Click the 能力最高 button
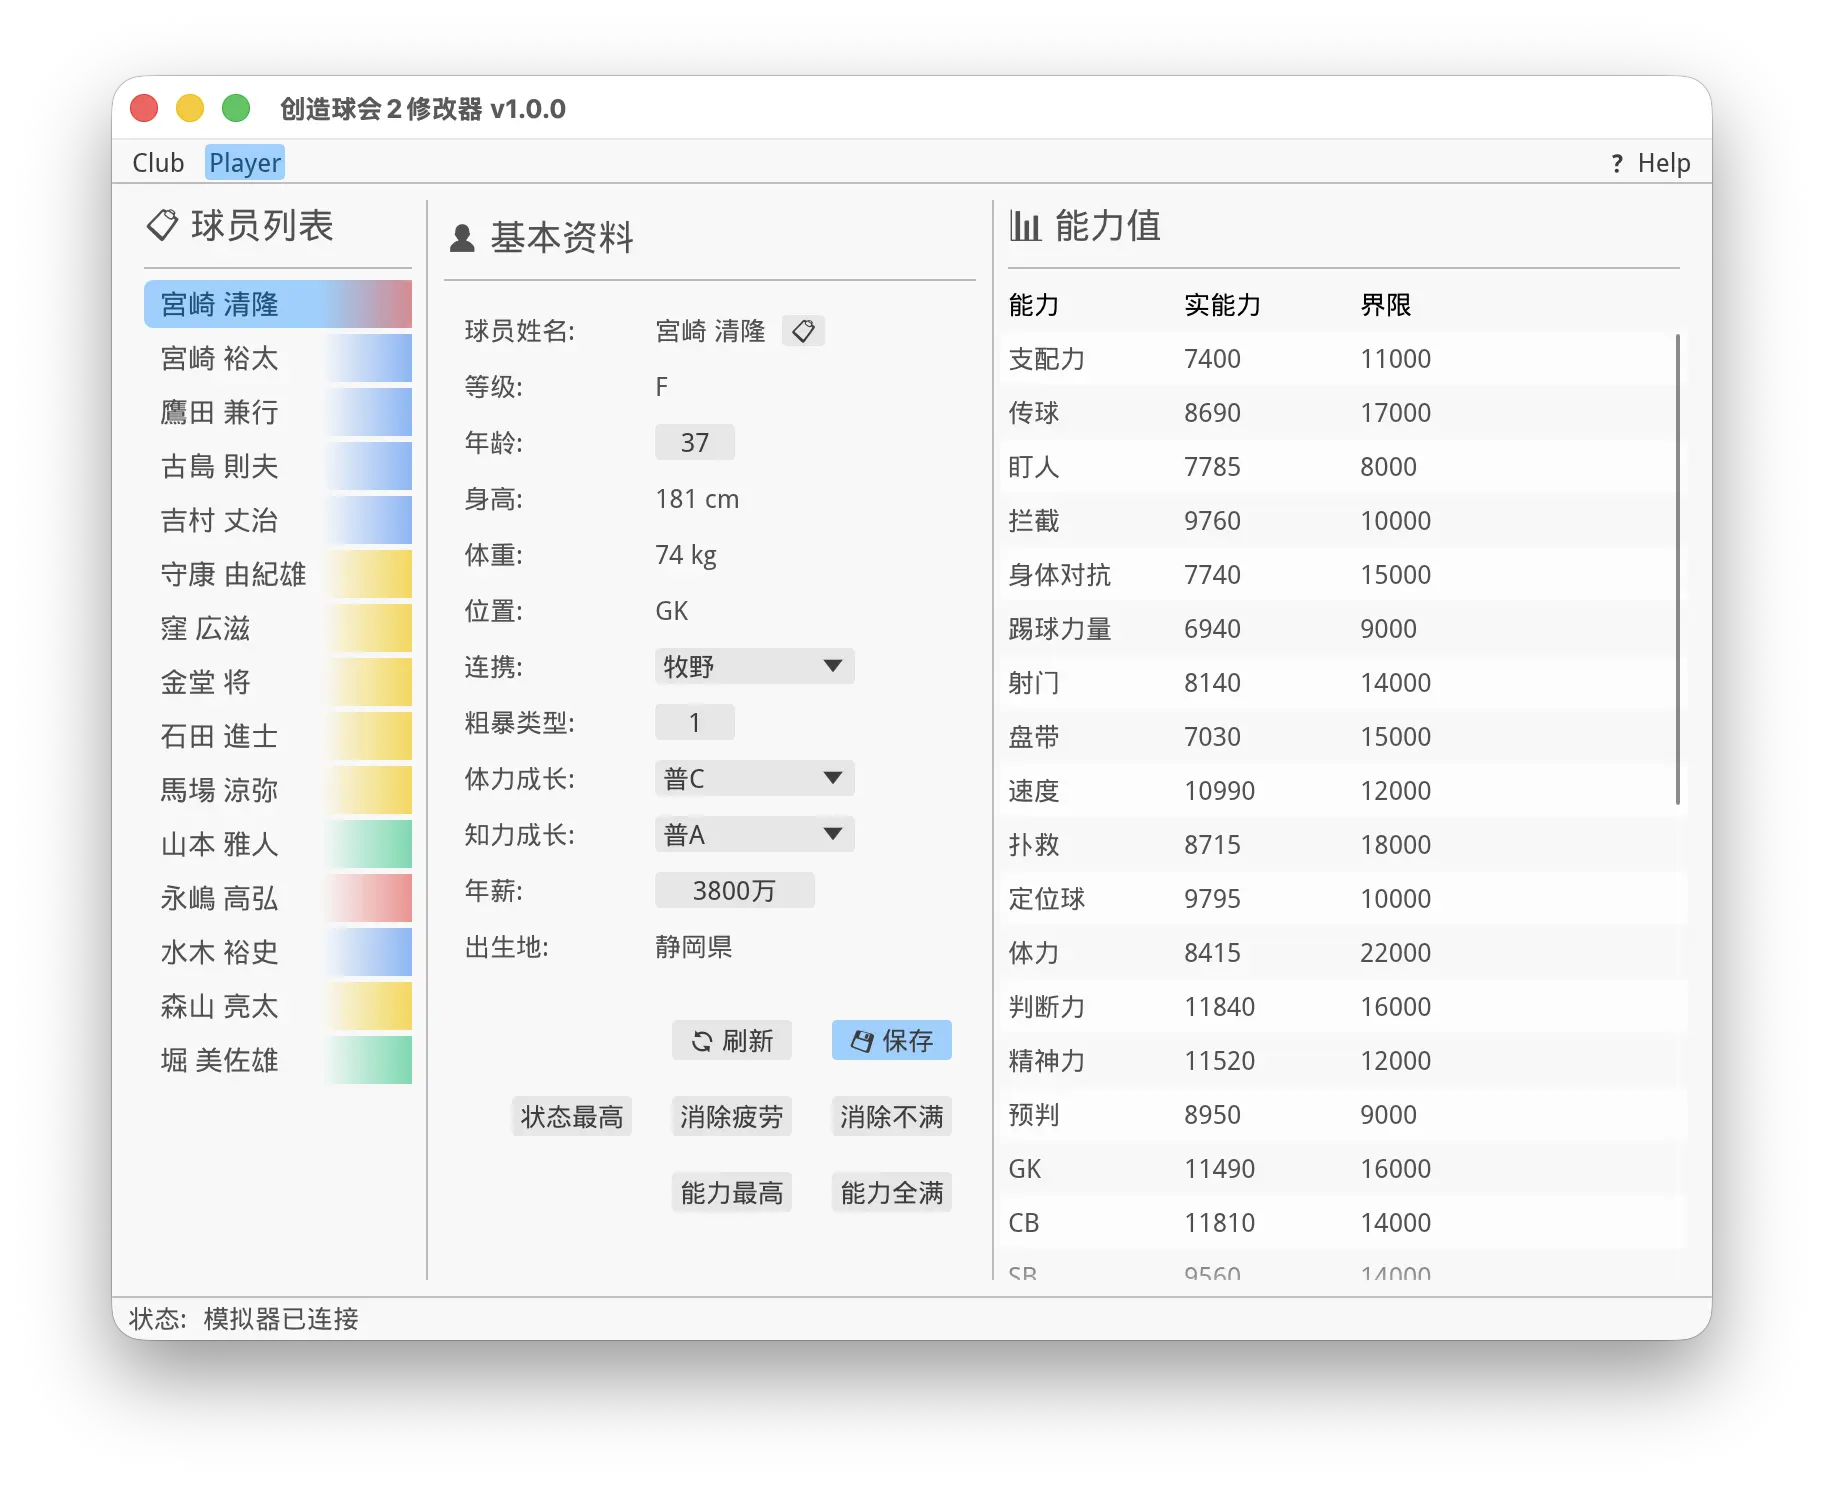1824x1488 pixels. (732, 1192)
